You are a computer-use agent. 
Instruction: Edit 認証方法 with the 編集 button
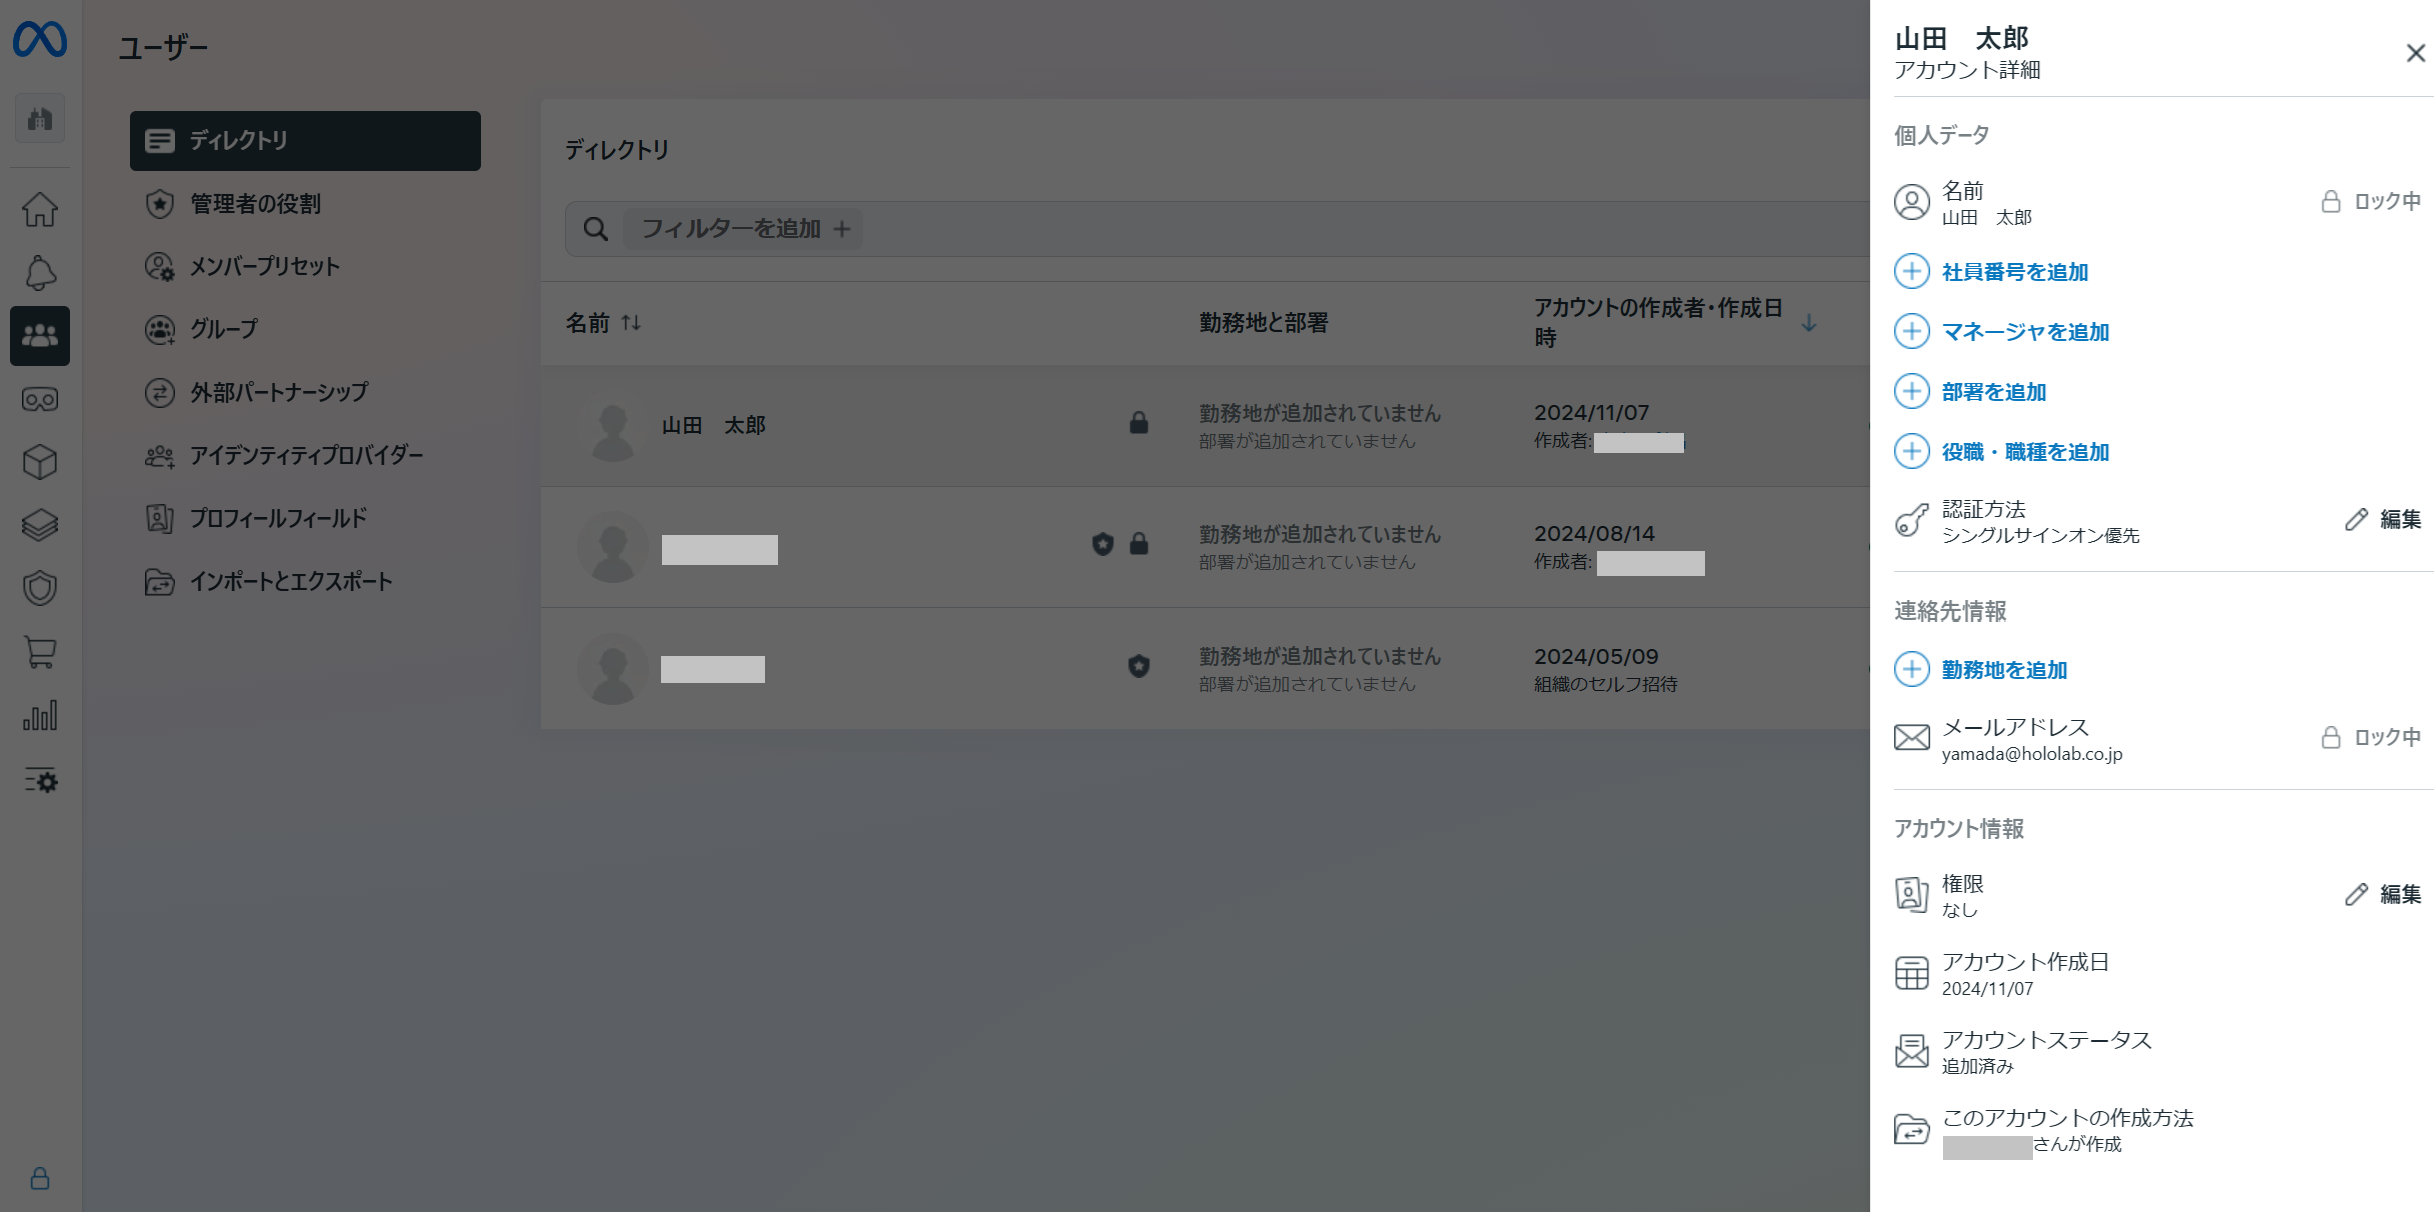[2383, 519]
